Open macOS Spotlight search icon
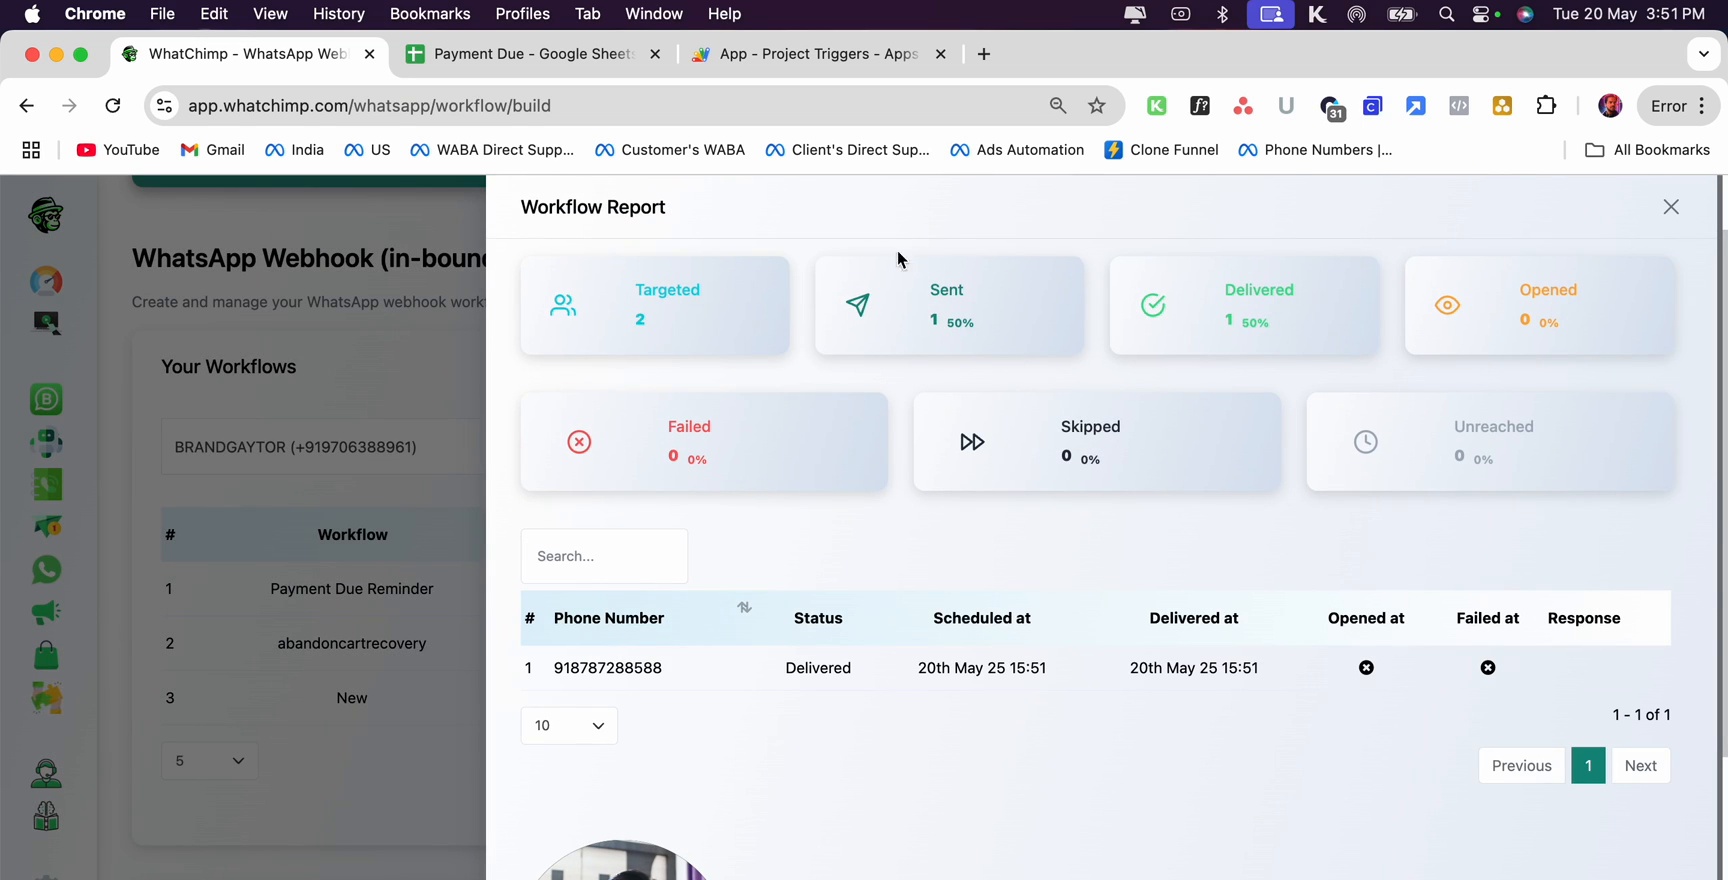 [x=1446, y=14]
